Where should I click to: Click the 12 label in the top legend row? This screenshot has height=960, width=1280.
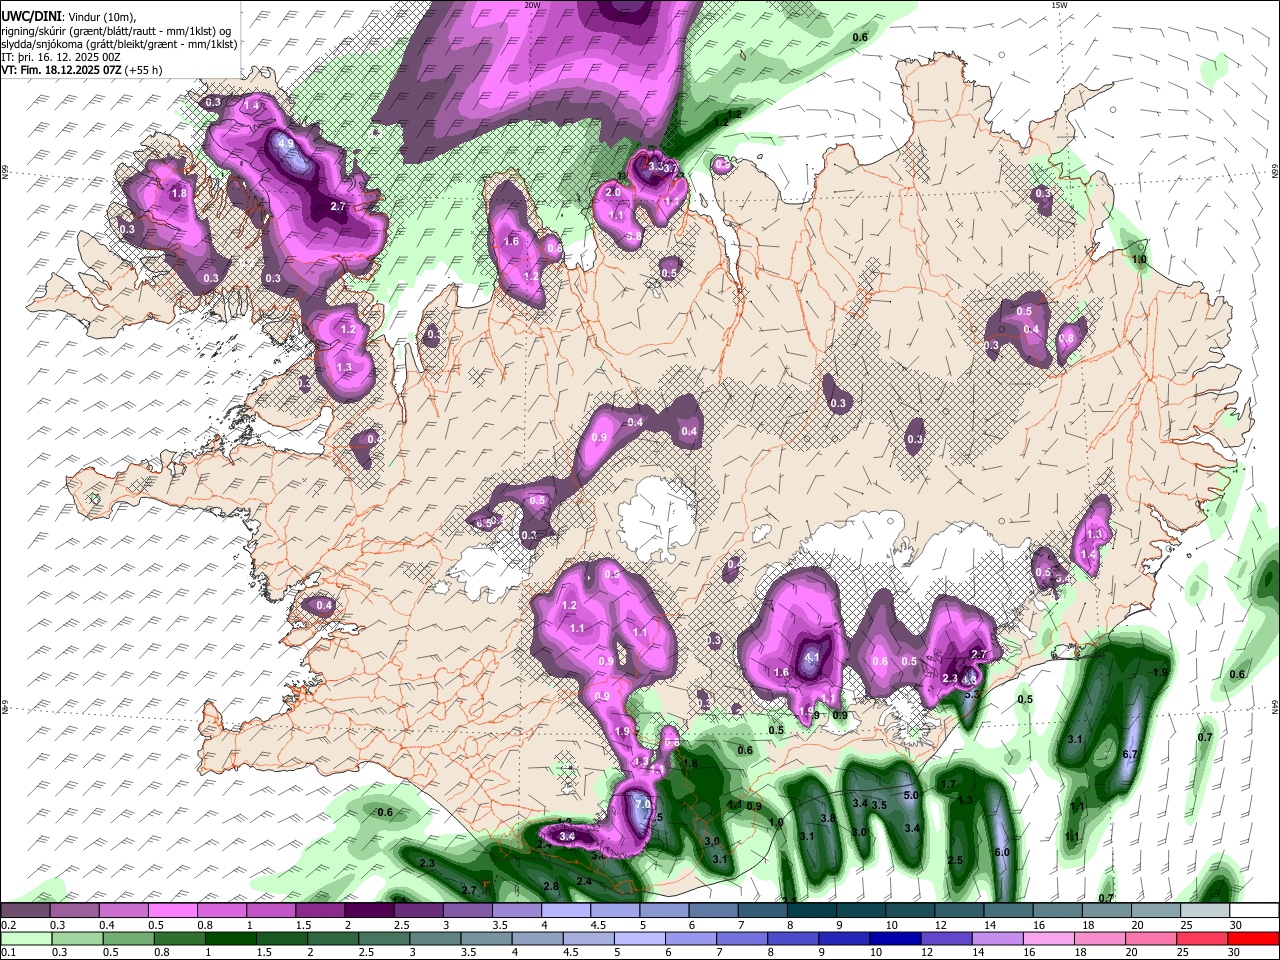pos(942,926)
